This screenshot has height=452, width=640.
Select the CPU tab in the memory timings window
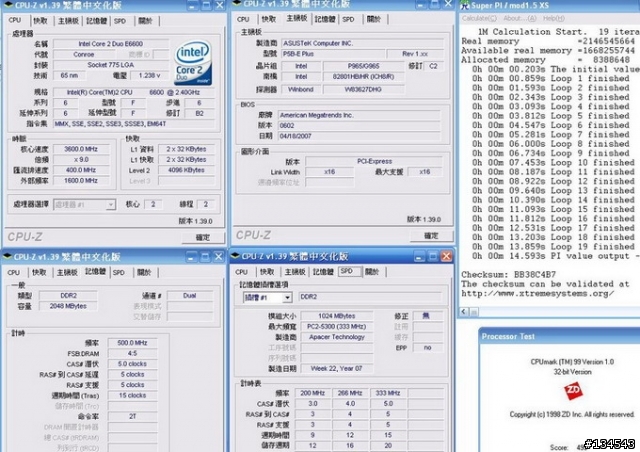click(13, 272)
